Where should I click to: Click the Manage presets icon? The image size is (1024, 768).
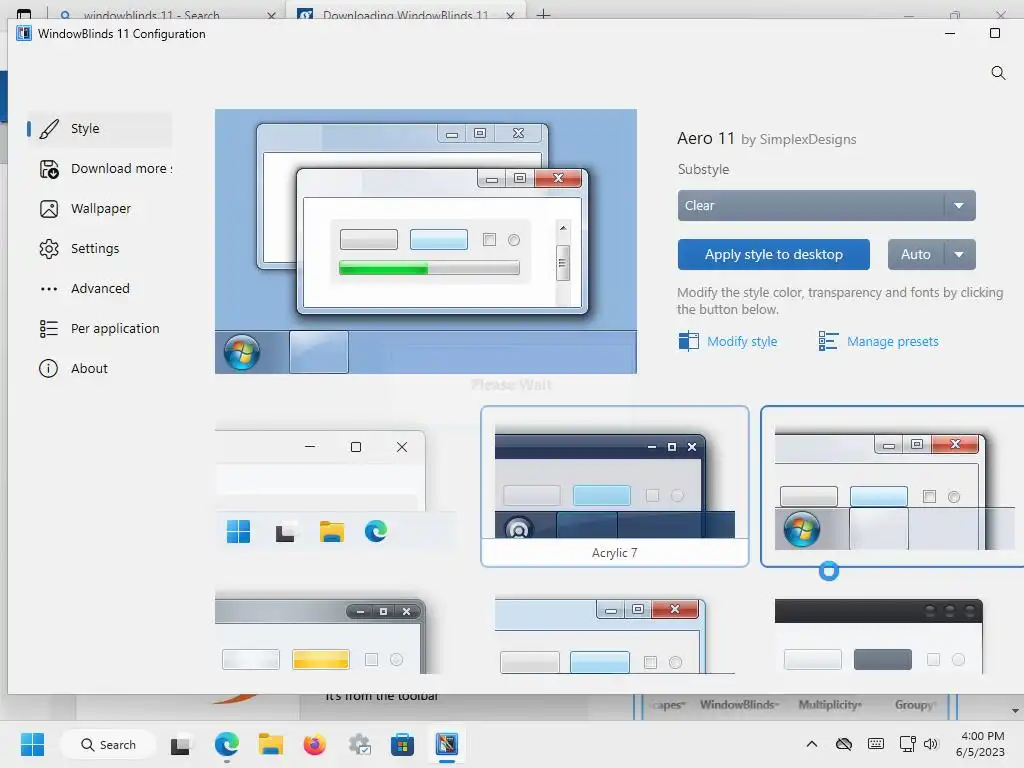pyautogui.click(x=828, y=341)
